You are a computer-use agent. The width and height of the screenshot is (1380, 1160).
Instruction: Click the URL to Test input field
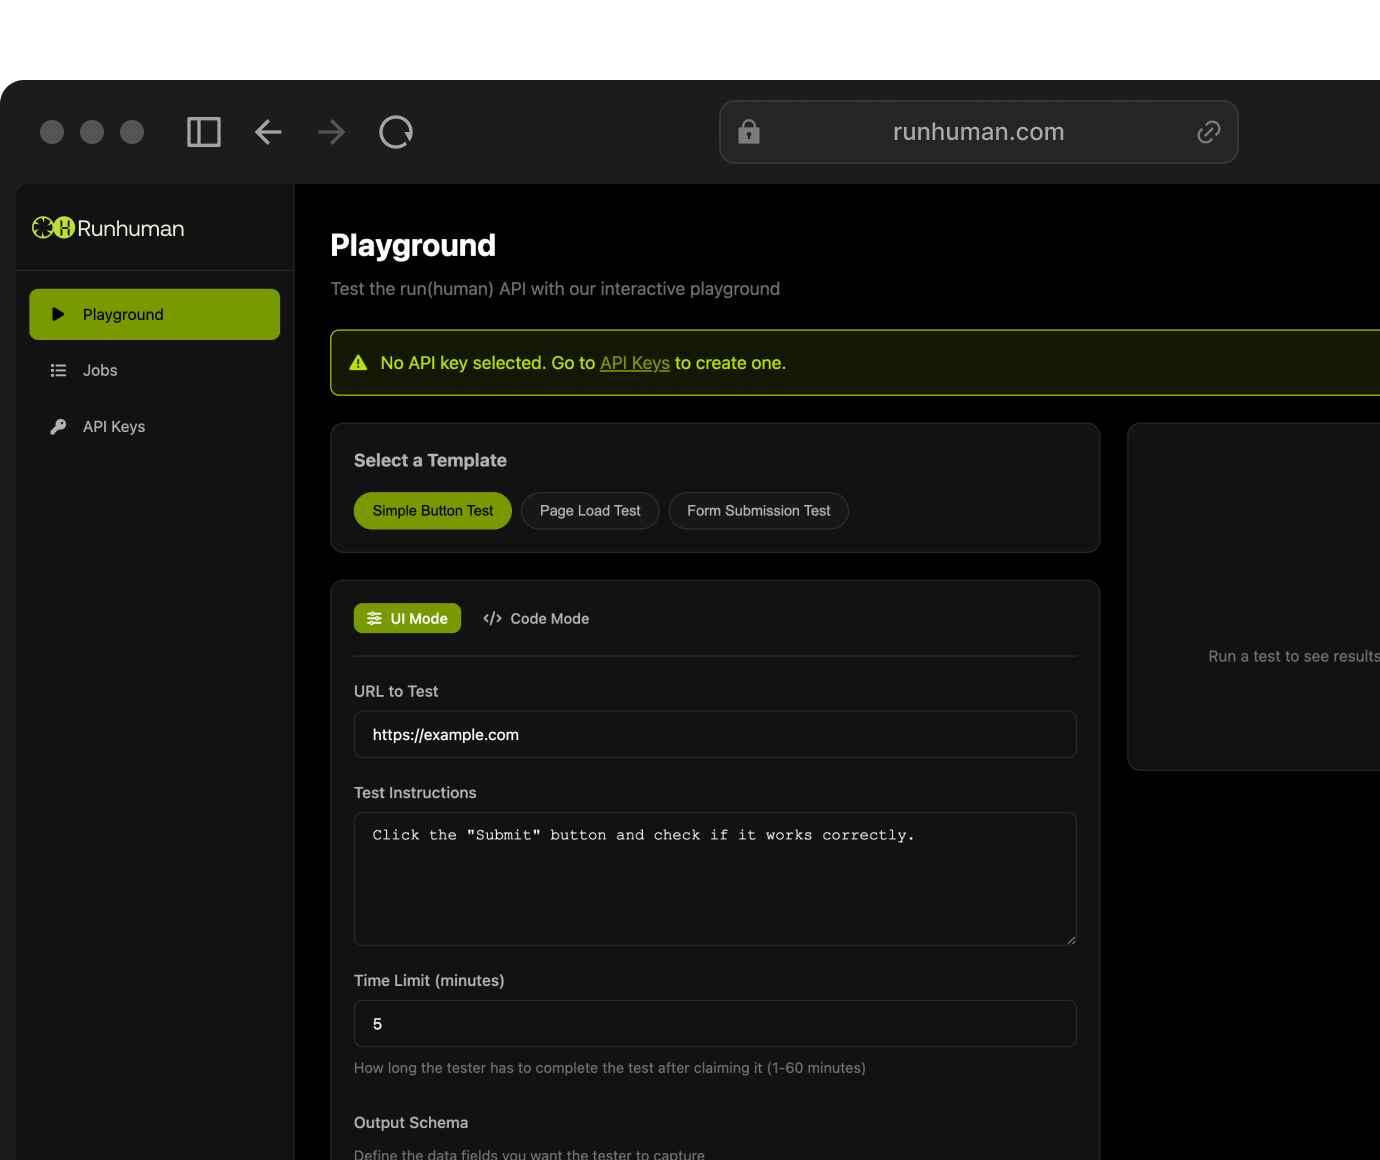coord(714,735)
